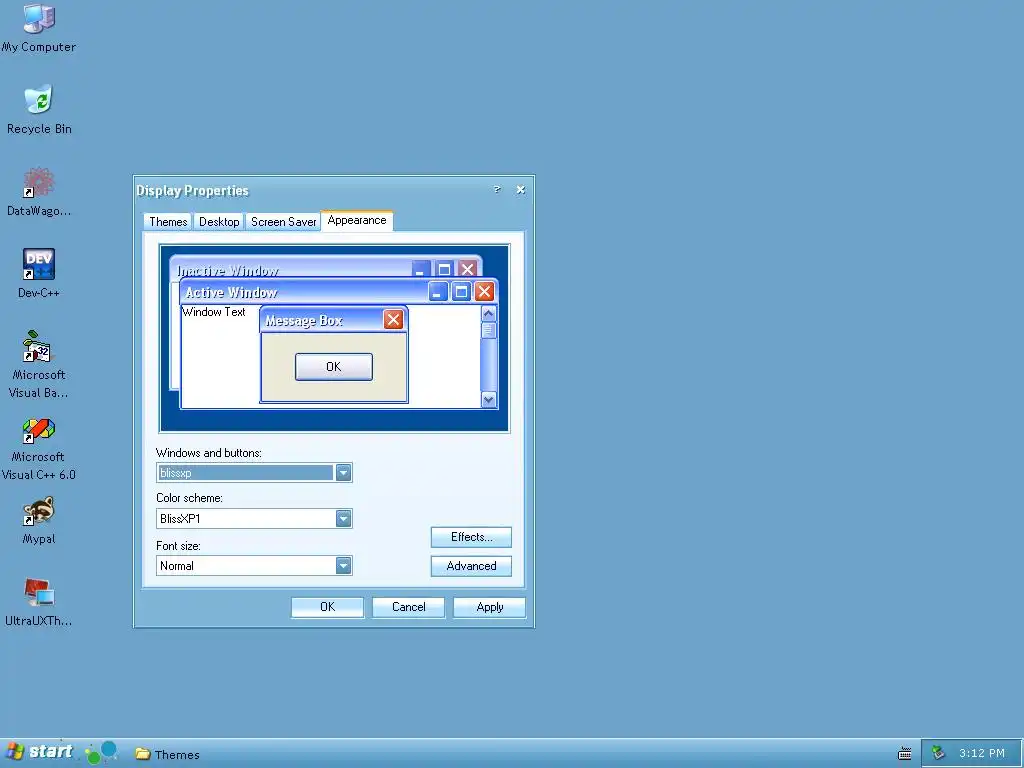
Task: Open the Themes folder taskbar button
Action: 167,754
